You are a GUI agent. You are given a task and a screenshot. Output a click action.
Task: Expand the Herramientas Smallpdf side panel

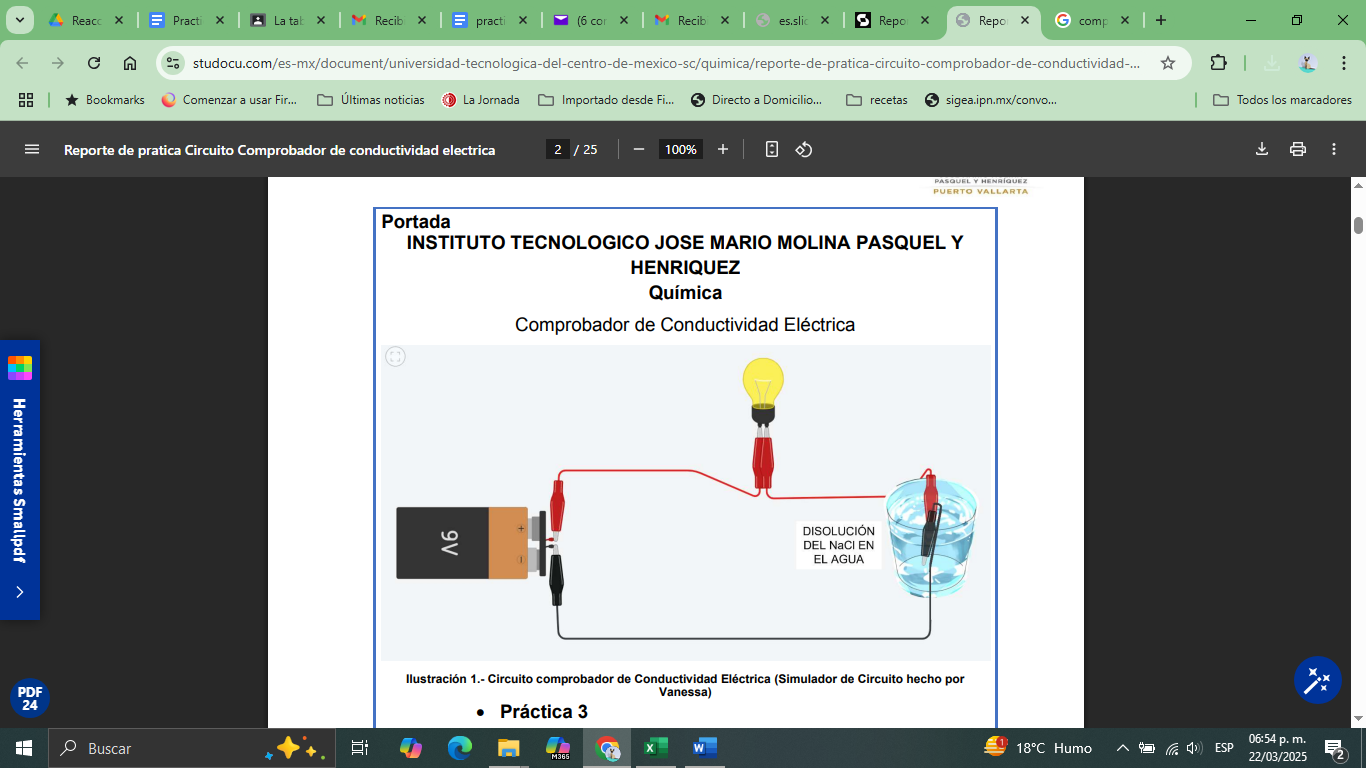point(19,592)
